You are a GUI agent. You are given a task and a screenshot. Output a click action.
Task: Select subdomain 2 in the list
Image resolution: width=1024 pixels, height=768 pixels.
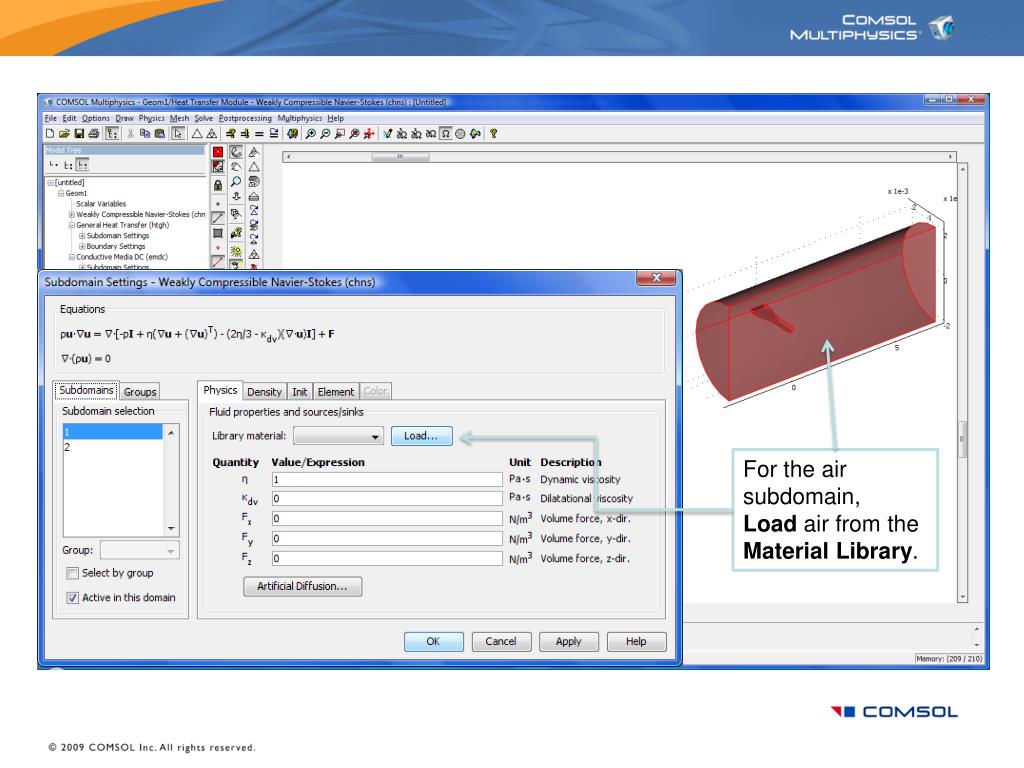(112, 447)
